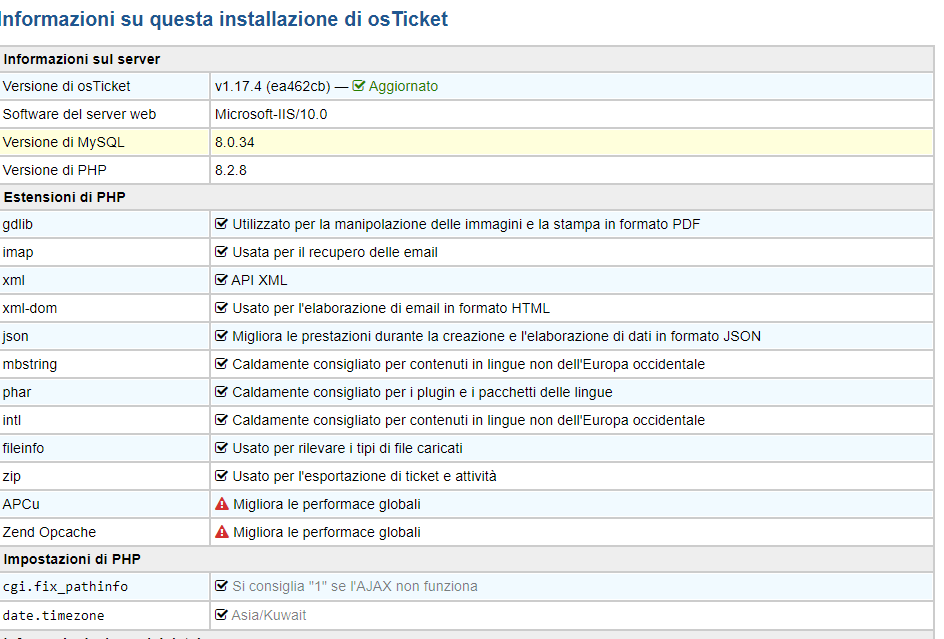Click the cgi.fix_pathinfo check icon

pyautogui.click(x=222, y=586)
